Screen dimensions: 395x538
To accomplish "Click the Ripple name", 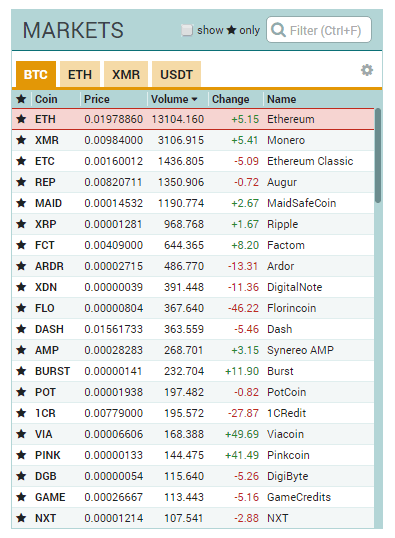I will point(282,224).
